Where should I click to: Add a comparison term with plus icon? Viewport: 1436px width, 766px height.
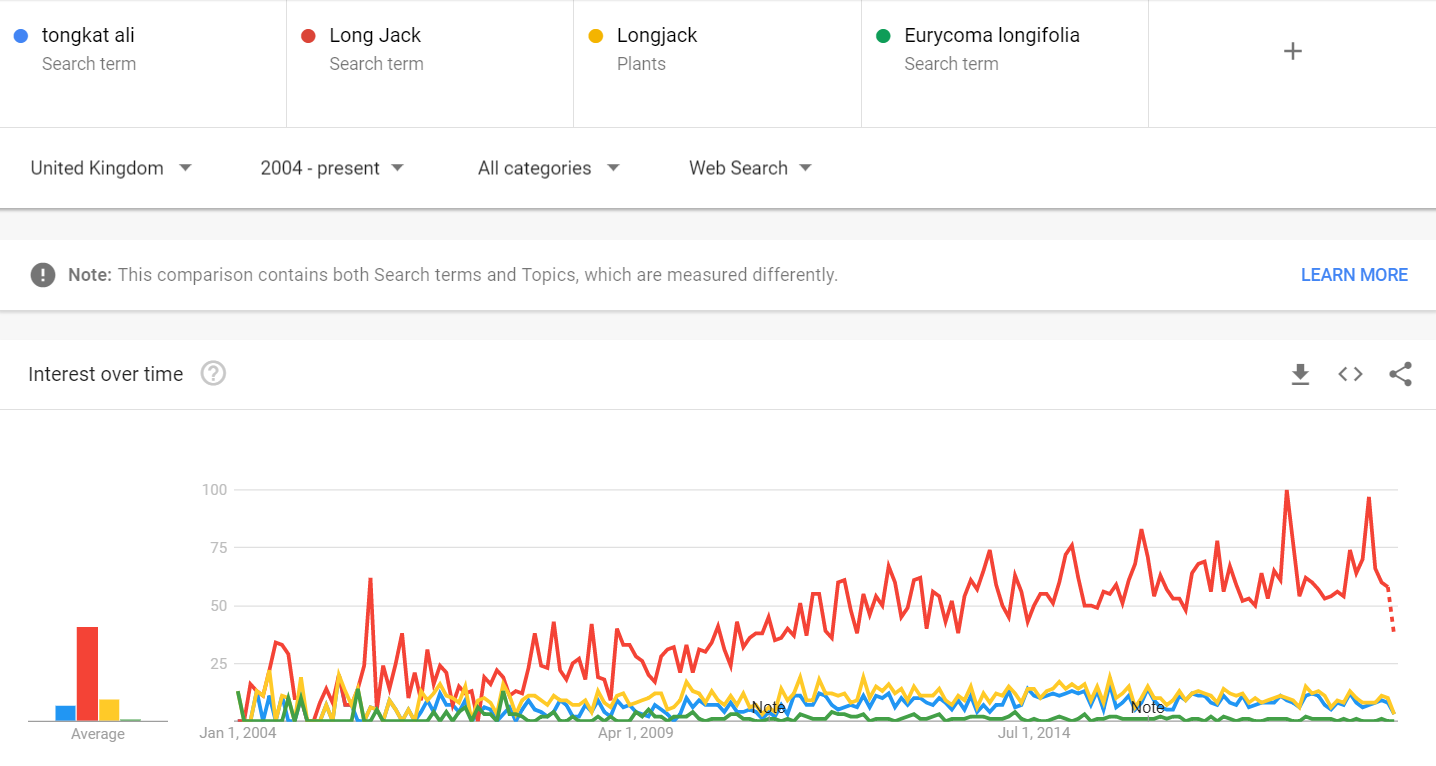(1292, 51)
